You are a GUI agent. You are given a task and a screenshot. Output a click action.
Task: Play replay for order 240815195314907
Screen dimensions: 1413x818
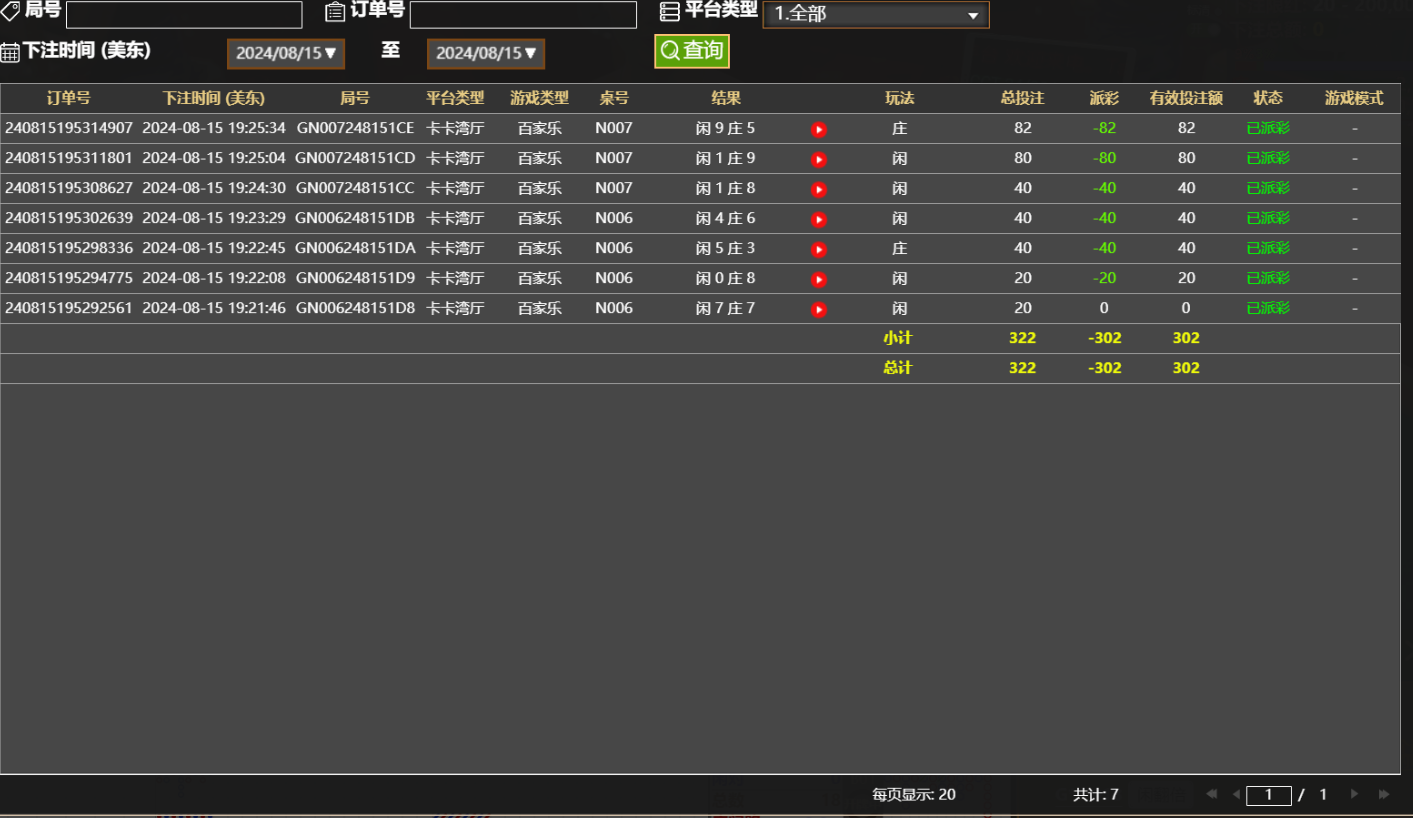(818, 128)
